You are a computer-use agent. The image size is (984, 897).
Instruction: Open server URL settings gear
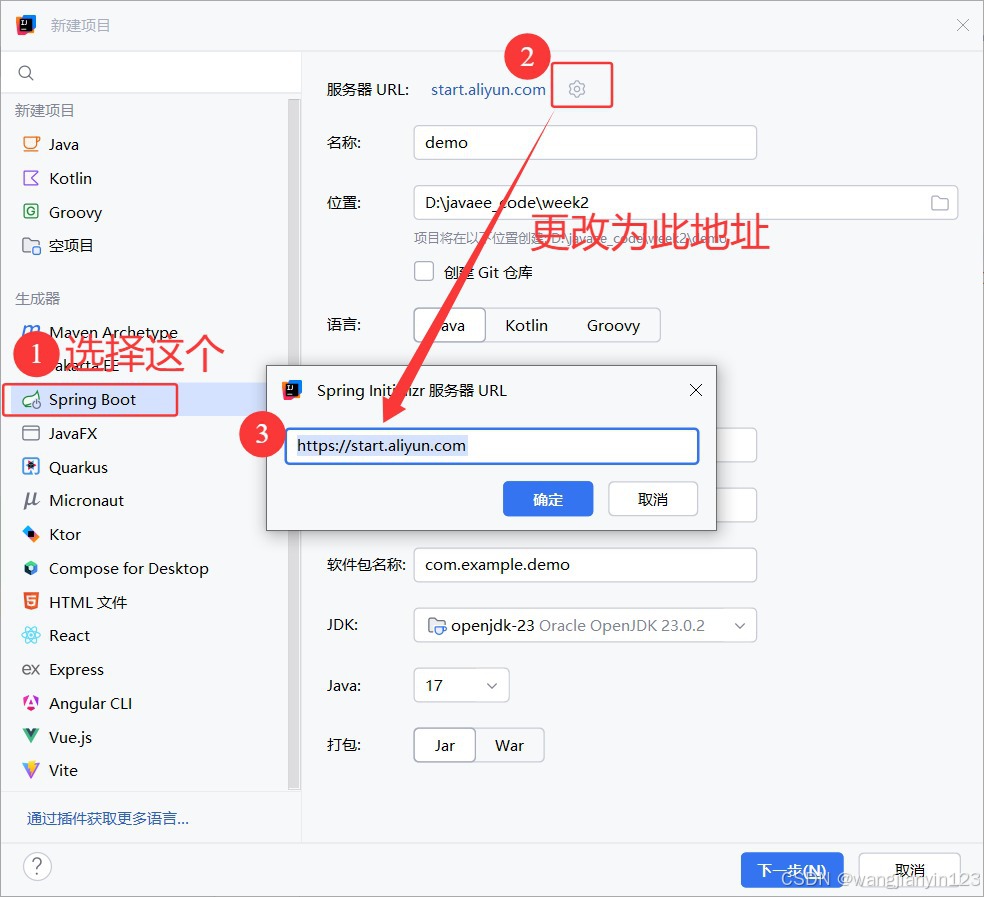click(577, 89)
